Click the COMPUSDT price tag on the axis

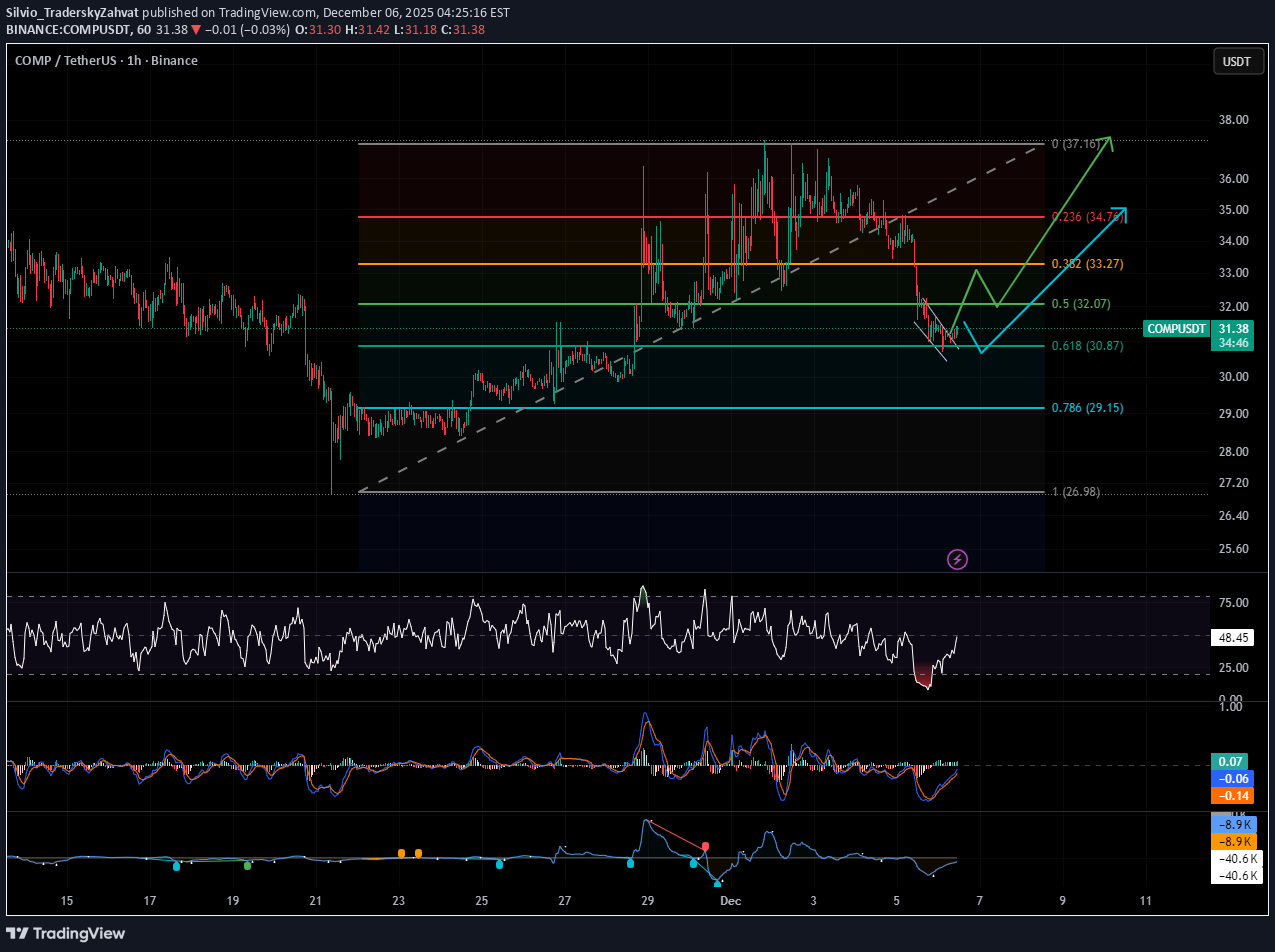(x=1176, y=328)
